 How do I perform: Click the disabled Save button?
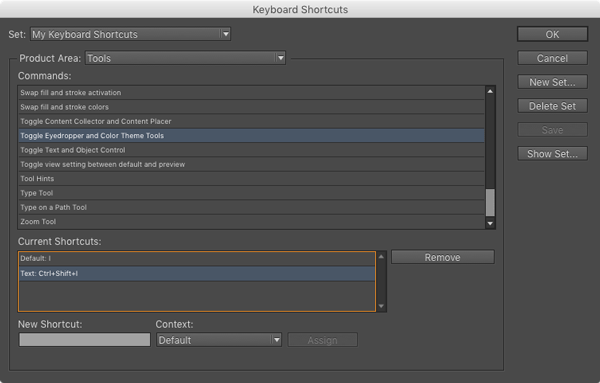point(552,130)
